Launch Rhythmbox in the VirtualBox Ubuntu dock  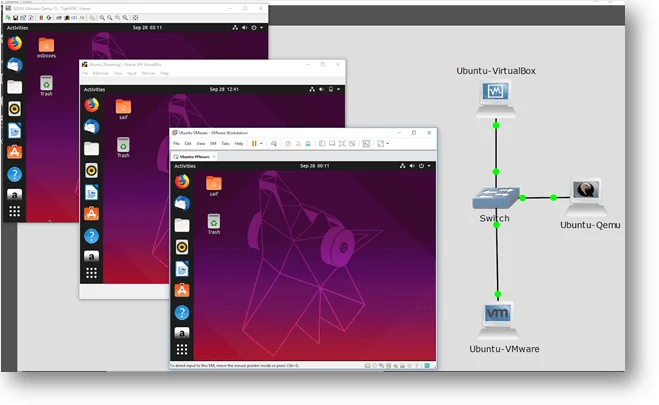[x=91, y=171]
